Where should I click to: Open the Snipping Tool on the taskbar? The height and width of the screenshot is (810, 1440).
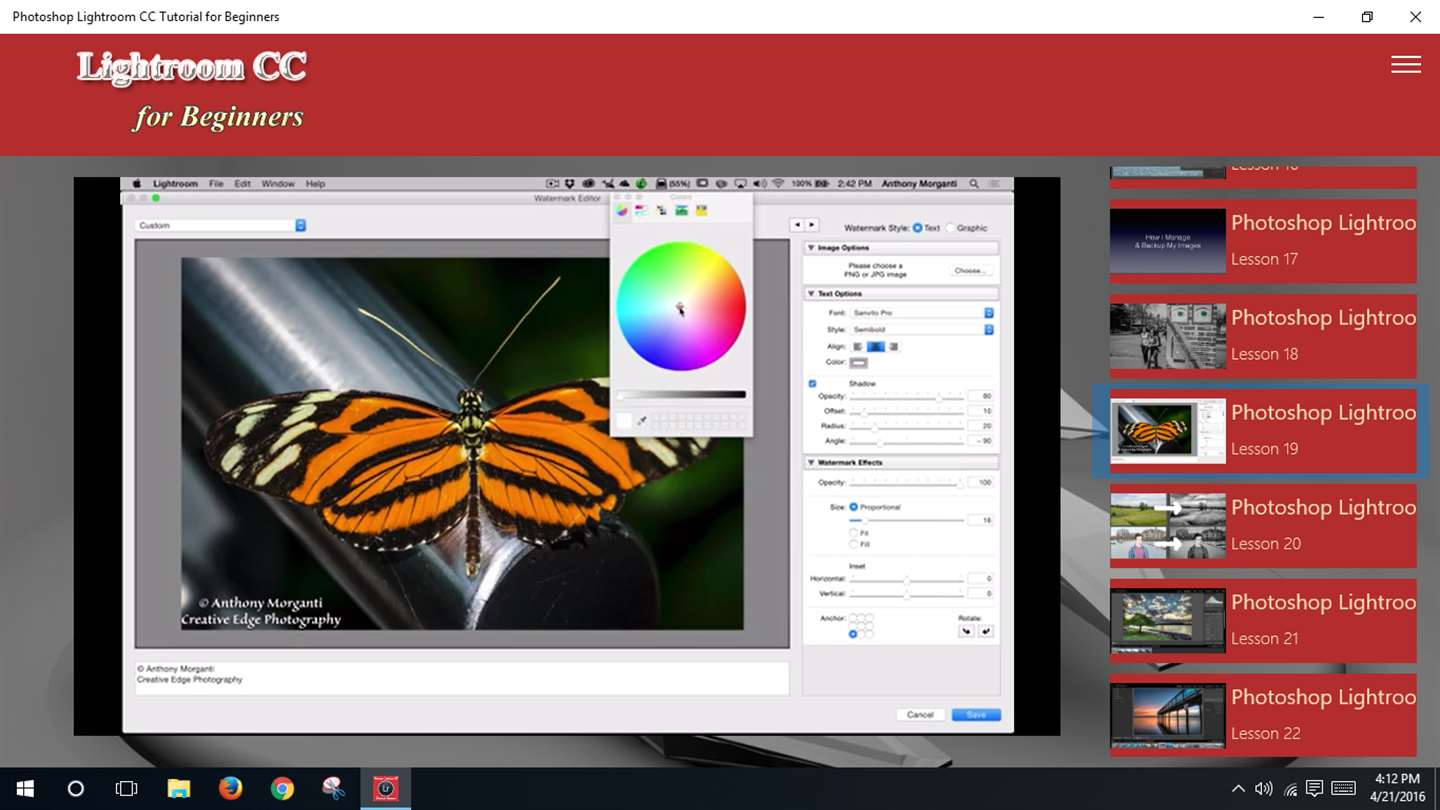334,789
